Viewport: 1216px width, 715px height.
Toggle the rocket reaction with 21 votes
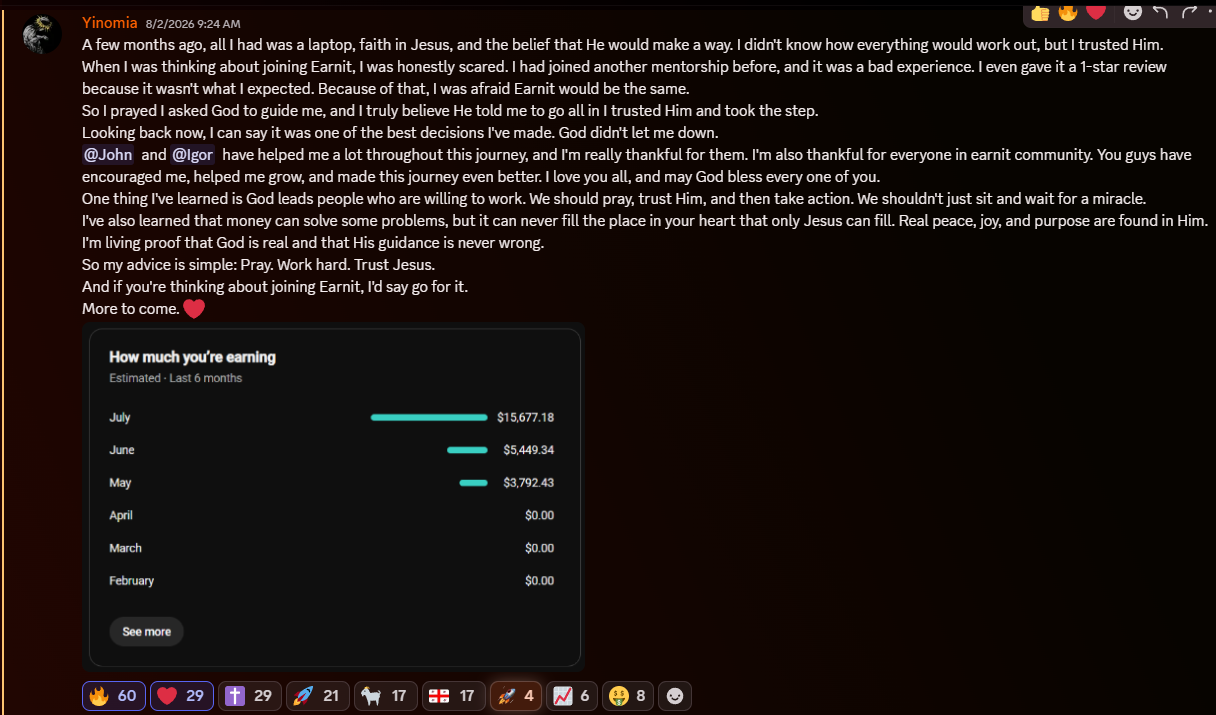pos(317,696)
